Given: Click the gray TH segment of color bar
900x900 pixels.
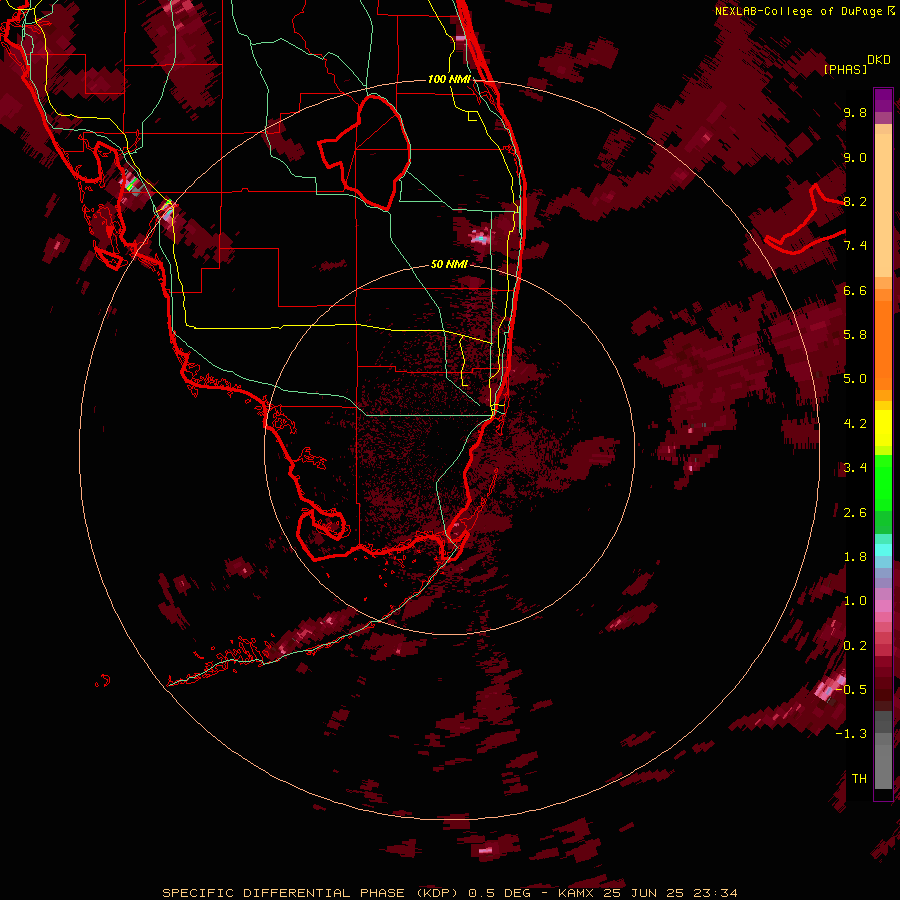Looking at the screenshot, I should [883, 766].
